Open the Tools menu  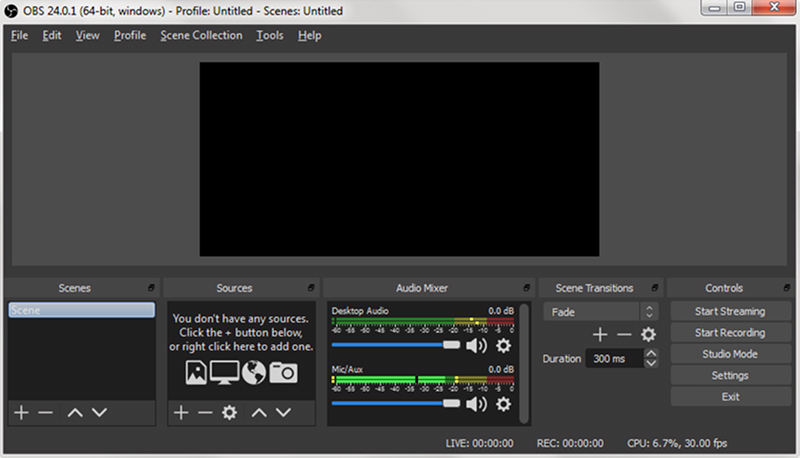(x=269, y=35)
